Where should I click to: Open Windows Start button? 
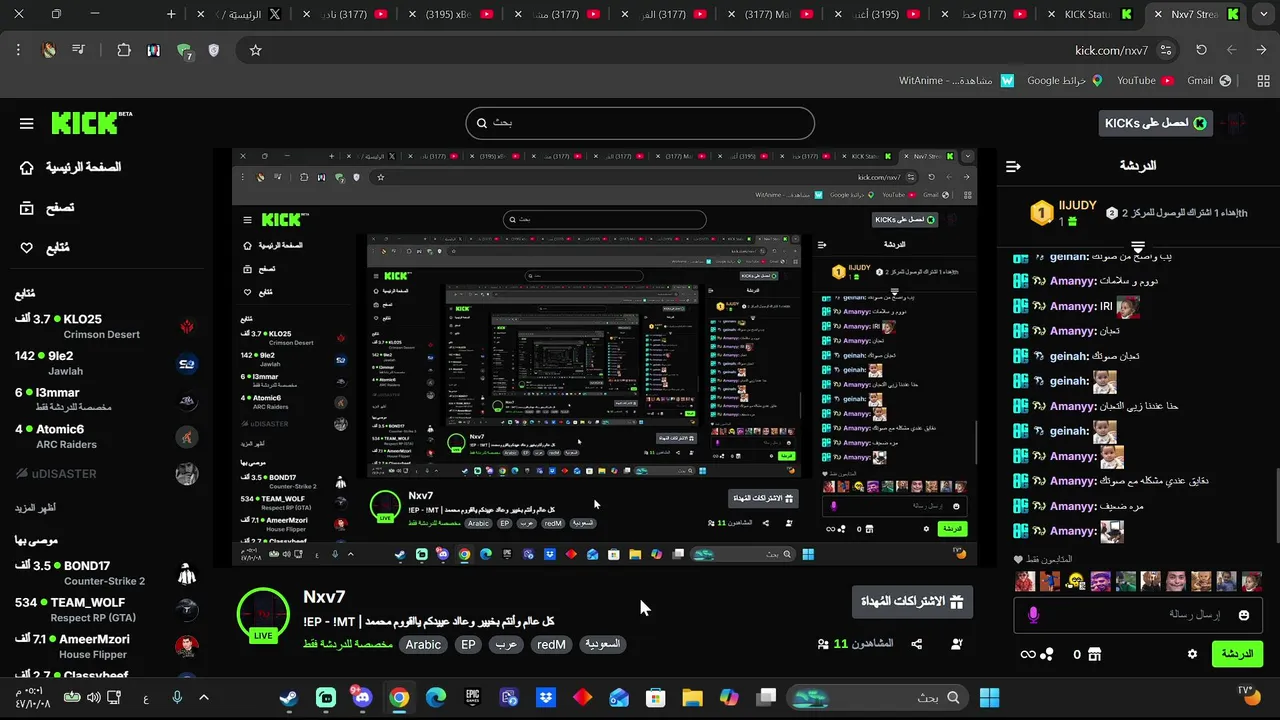(x=990, y=697)
